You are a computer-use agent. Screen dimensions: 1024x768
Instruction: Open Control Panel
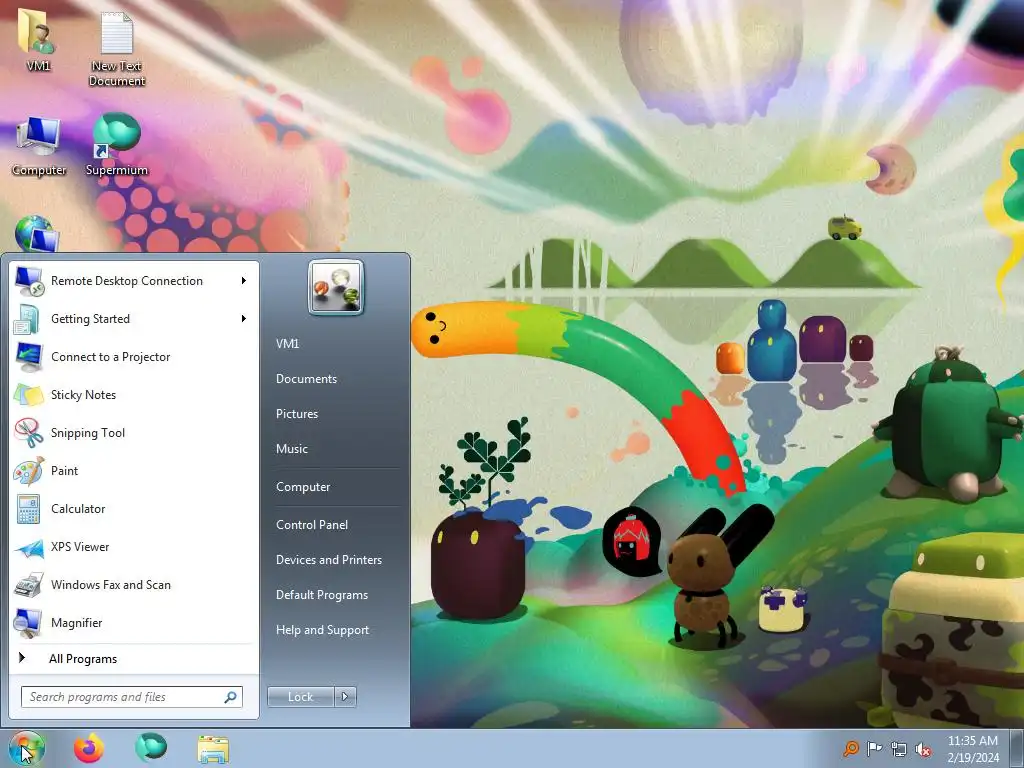point(312,524)
